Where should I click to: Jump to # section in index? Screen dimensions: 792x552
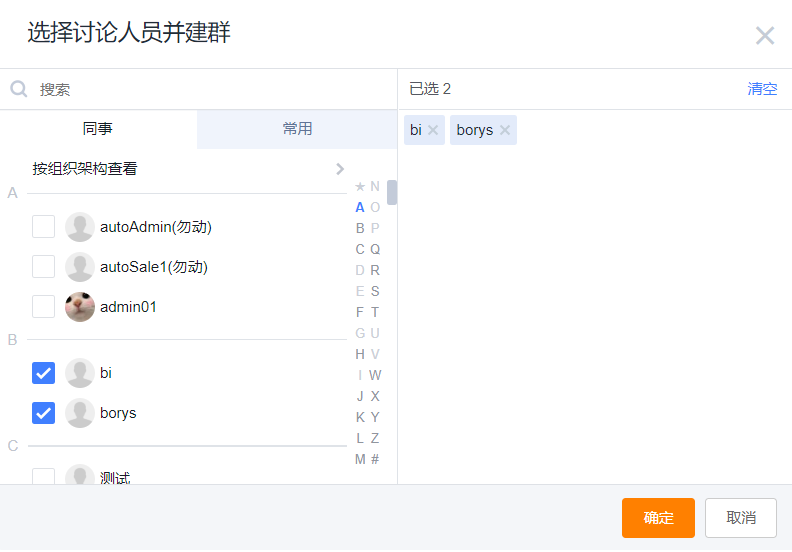[x=375, y=459]
